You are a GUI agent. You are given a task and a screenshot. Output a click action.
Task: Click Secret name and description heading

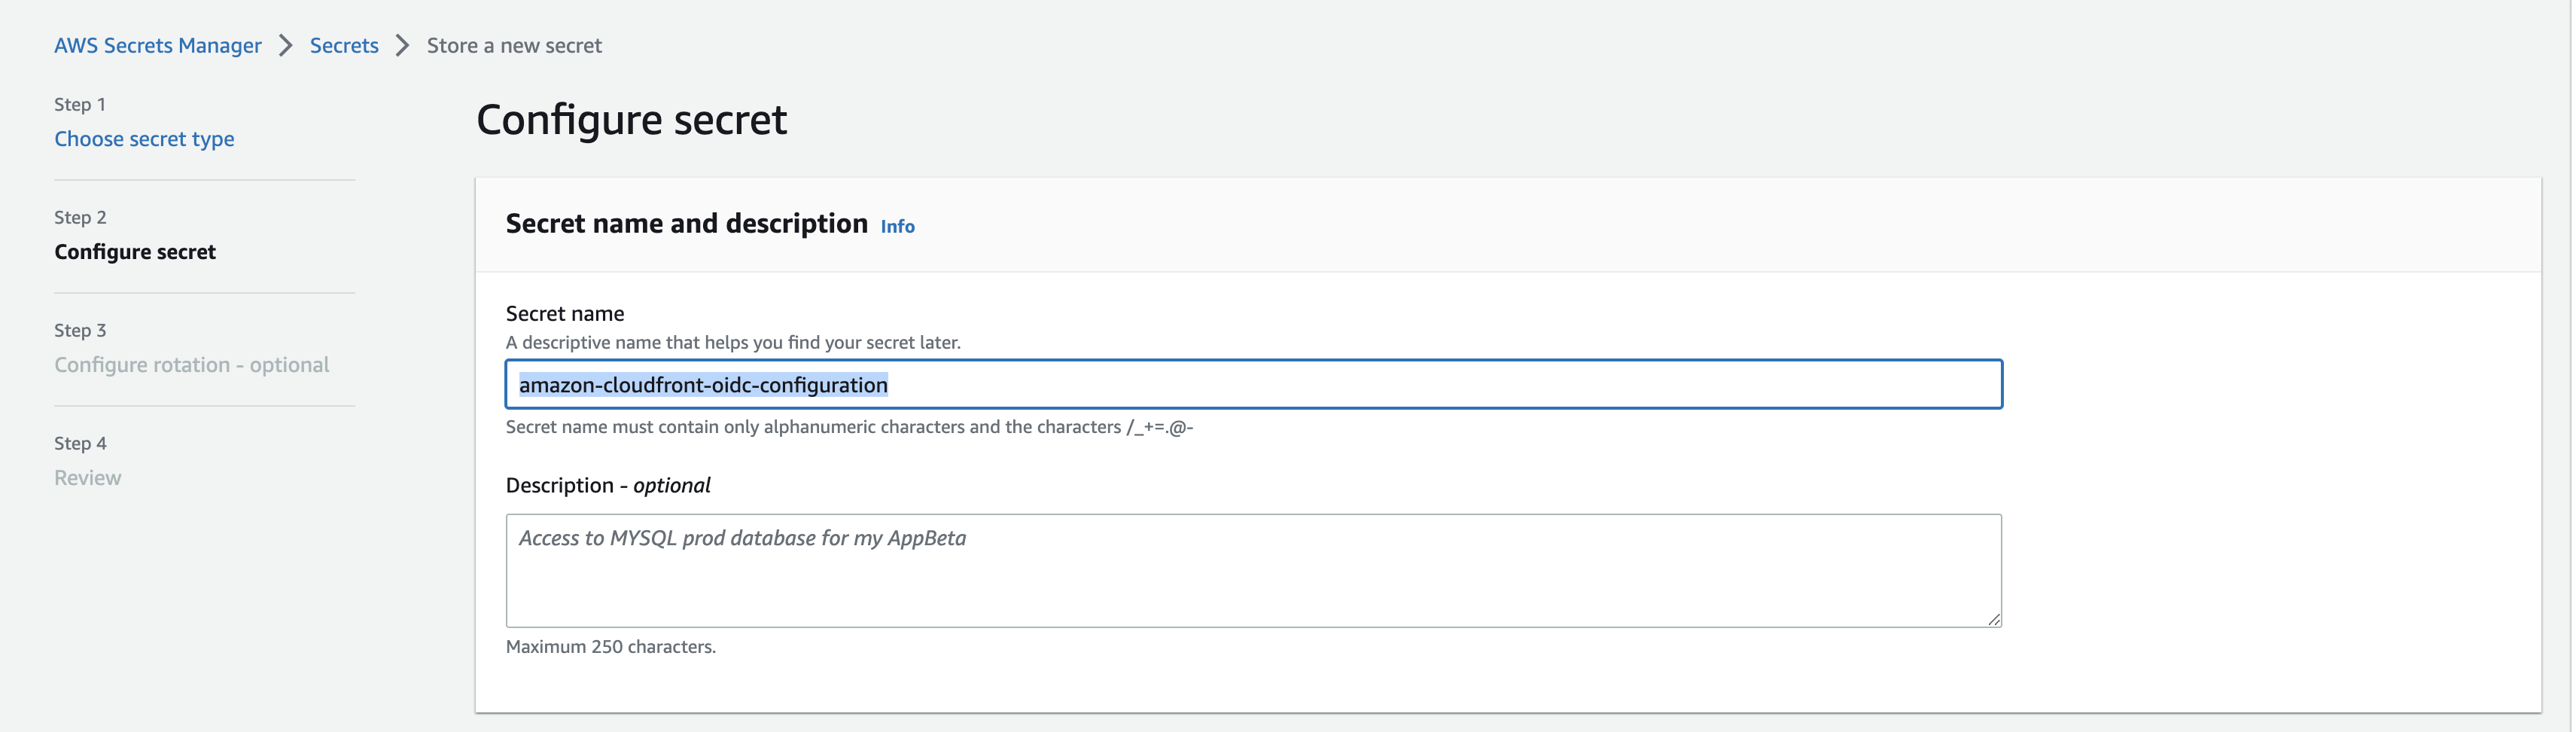pyautogui.click(x=686, y=223)
